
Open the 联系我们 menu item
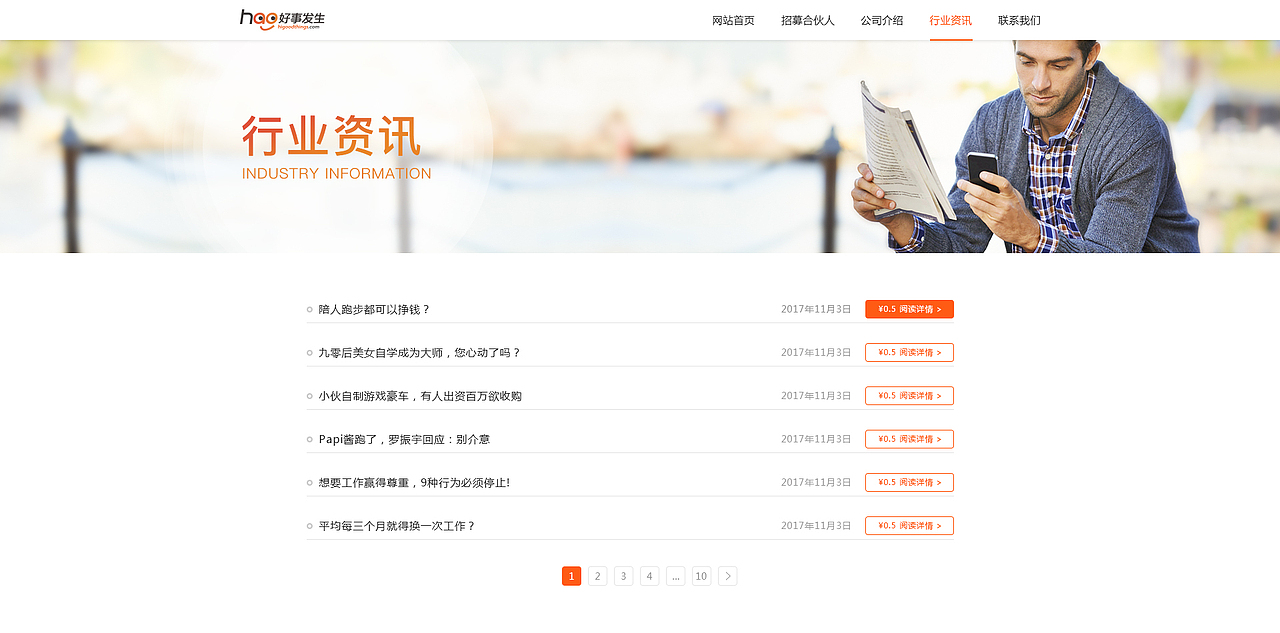[1019, 20]
